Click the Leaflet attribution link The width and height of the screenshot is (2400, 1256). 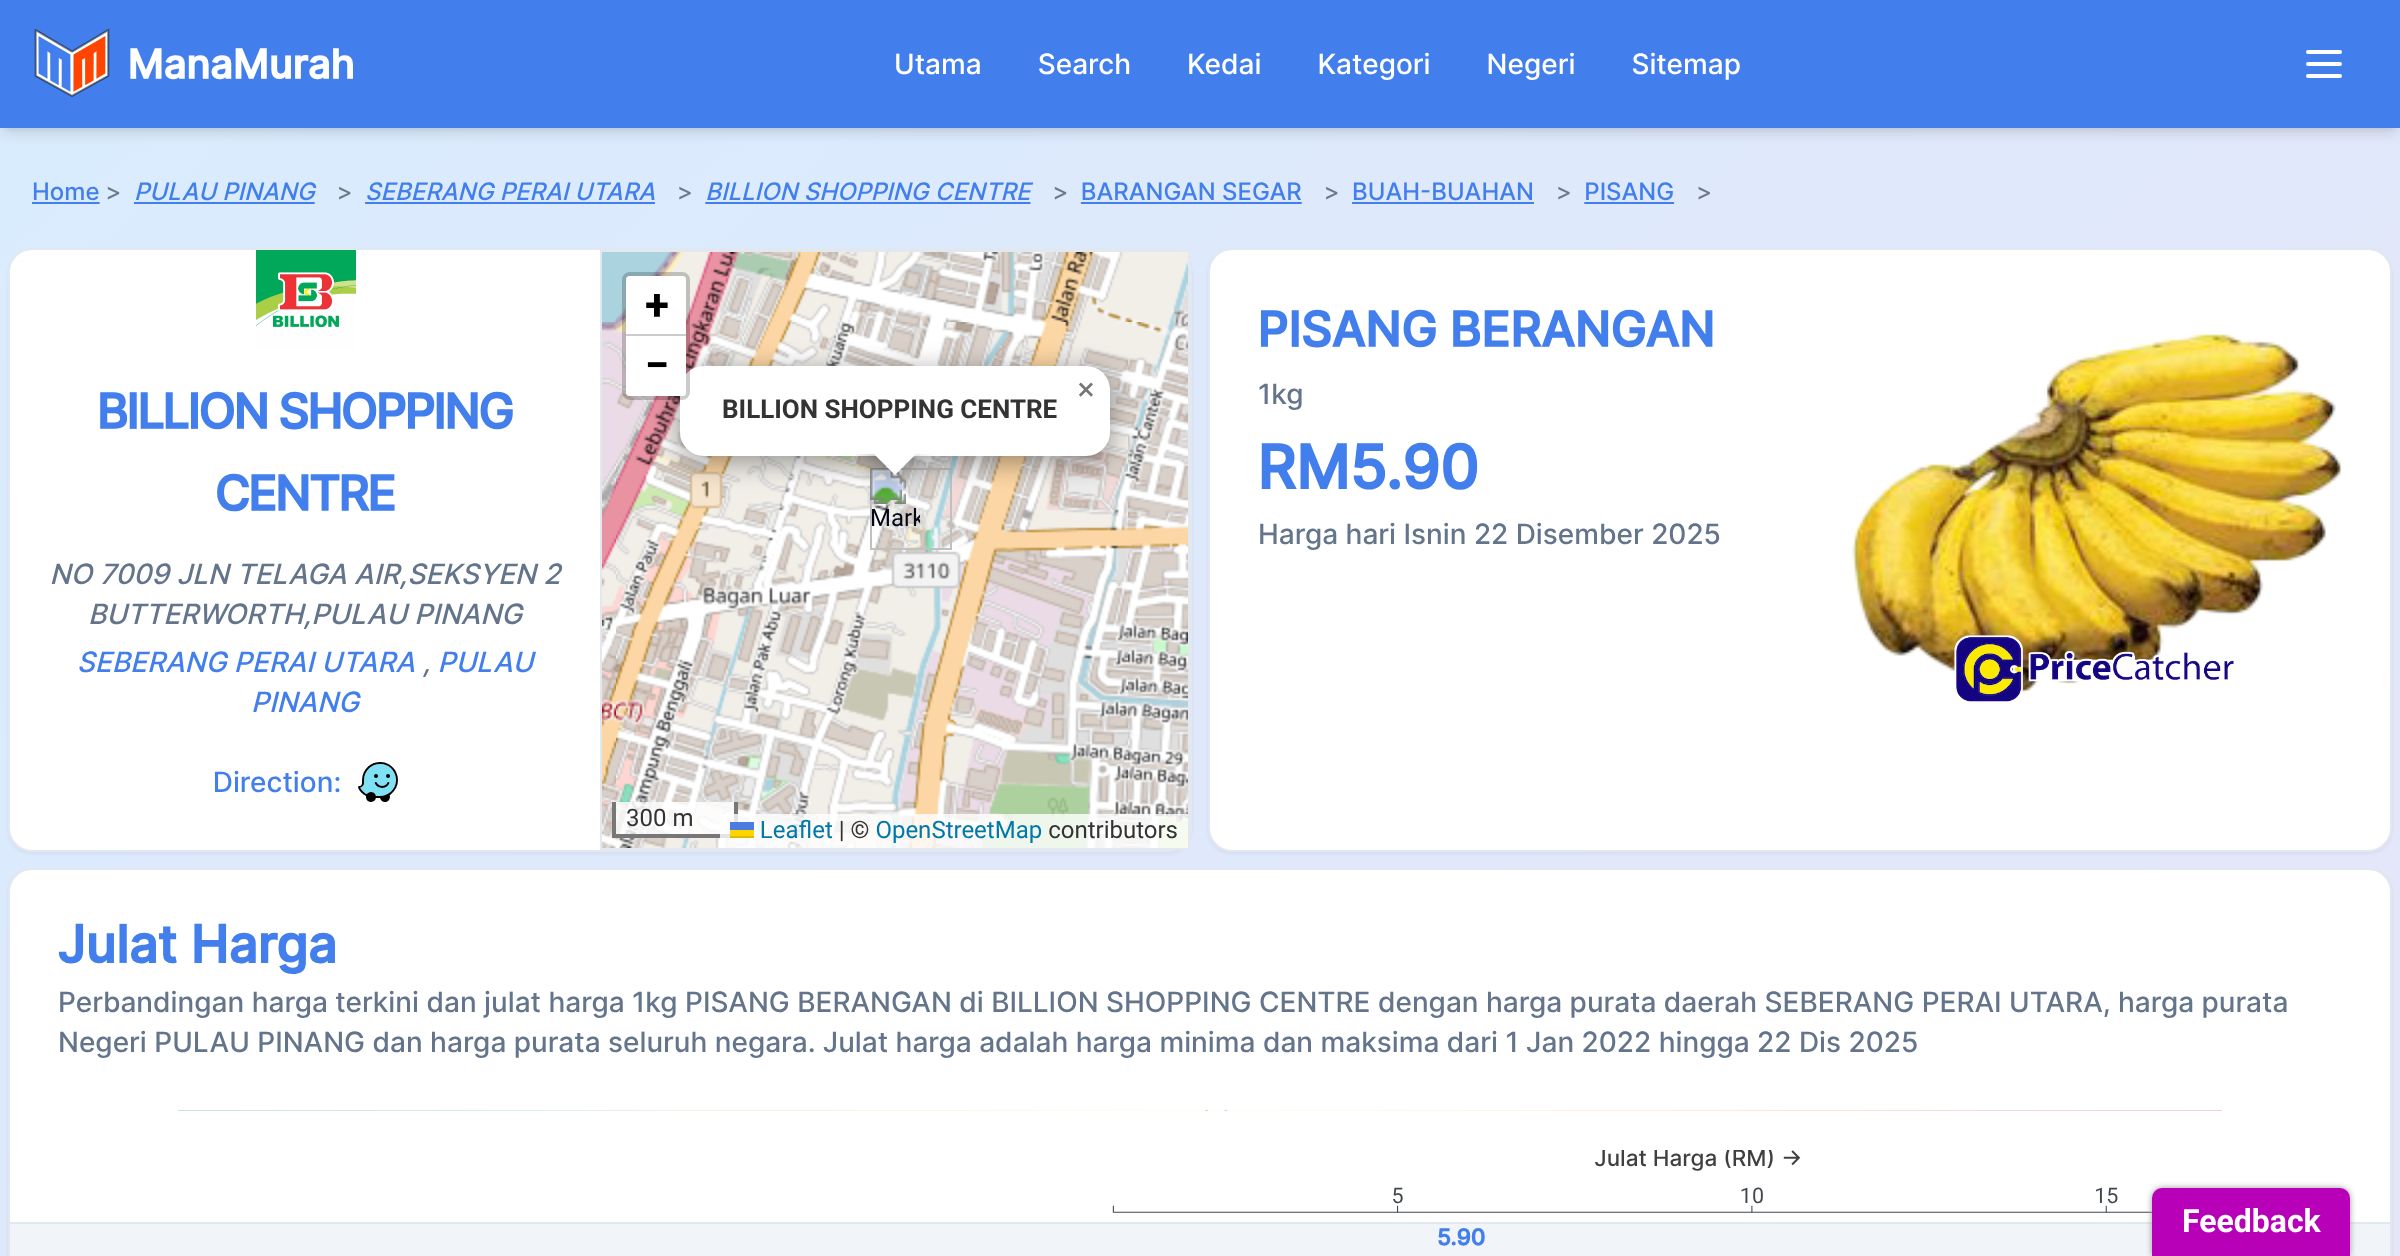tap(795, 830)
